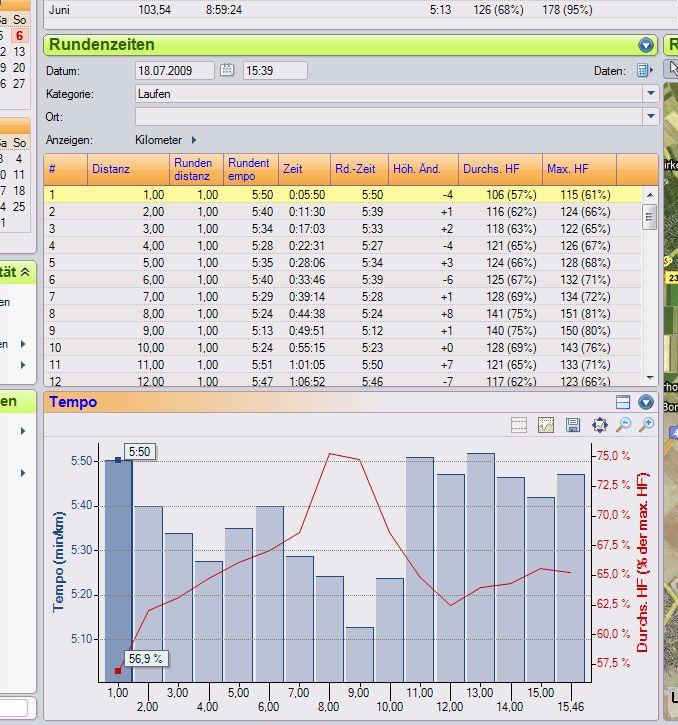Click the laps table scroll-down arrow
The height and width of the screenshot is (725, 678).
(x=650, y=378)
